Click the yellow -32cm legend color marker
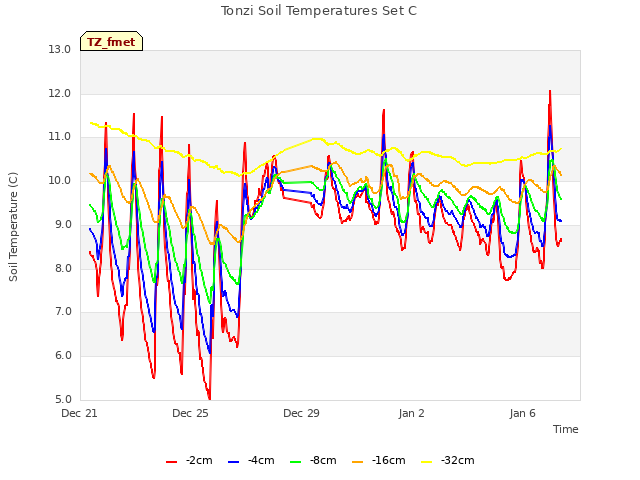 [427, 462]
